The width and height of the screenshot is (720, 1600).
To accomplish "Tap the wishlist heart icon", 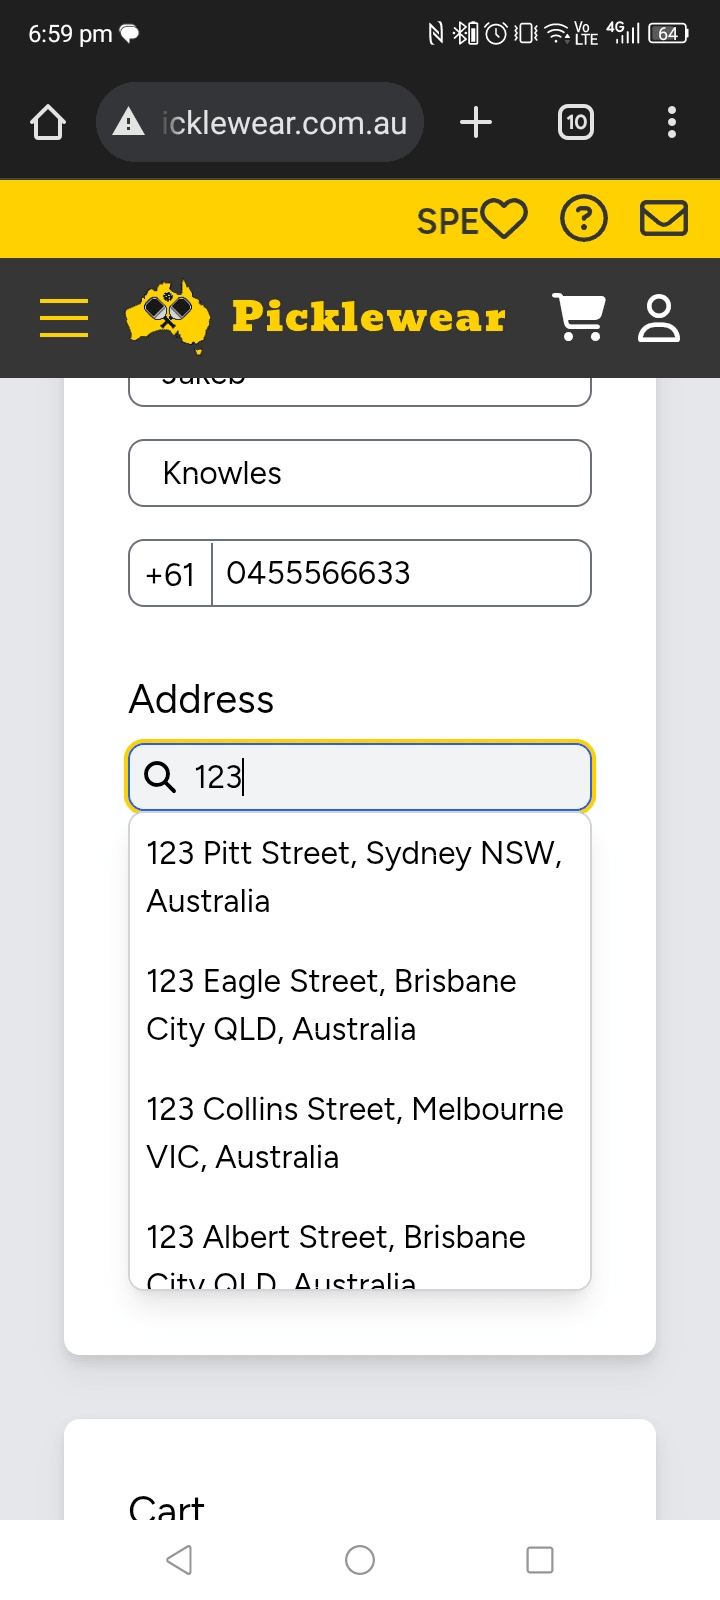I will click(503, 219).
